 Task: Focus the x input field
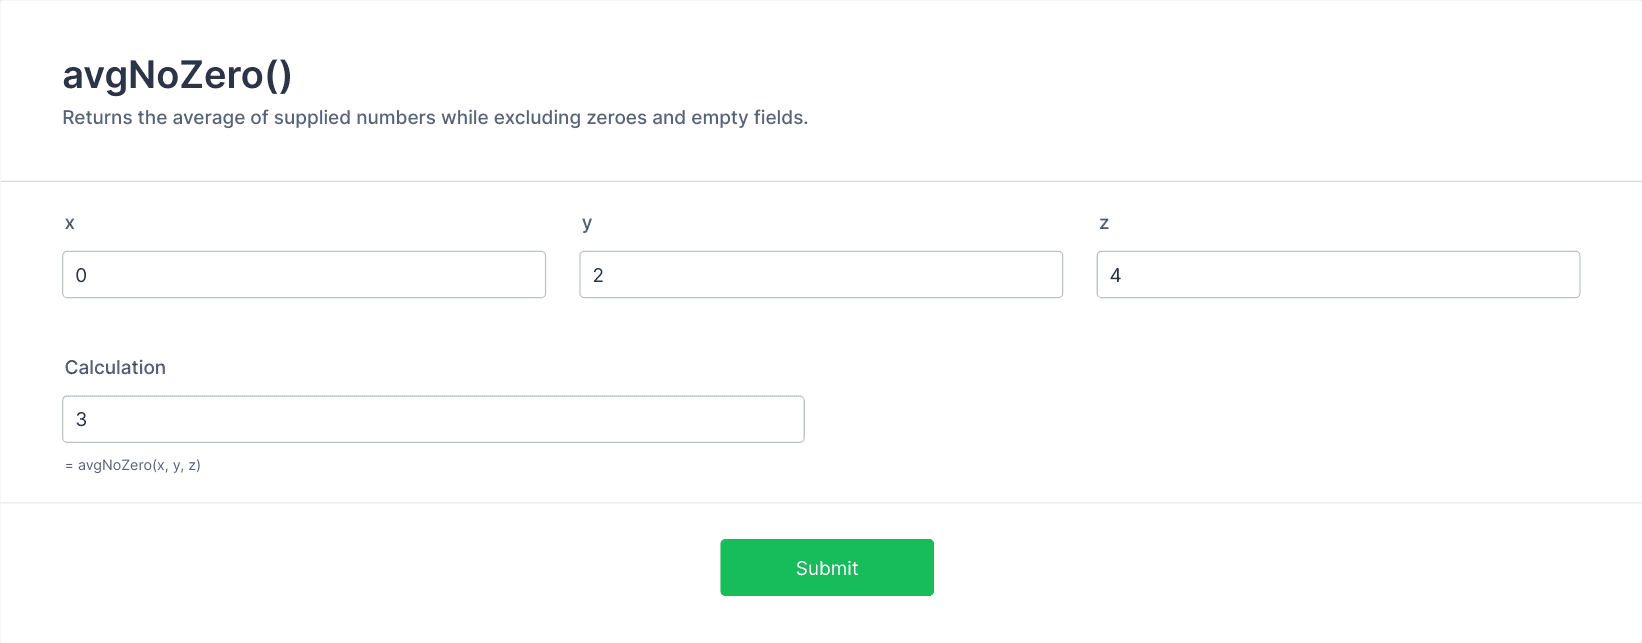tap(304, 274)
